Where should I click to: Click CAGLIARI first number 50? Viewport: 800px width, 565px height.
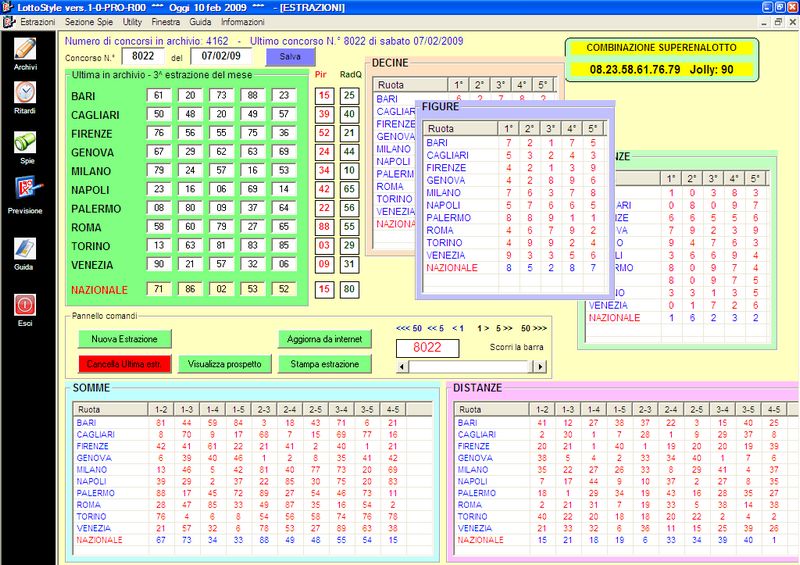click(x=159, y=114)
